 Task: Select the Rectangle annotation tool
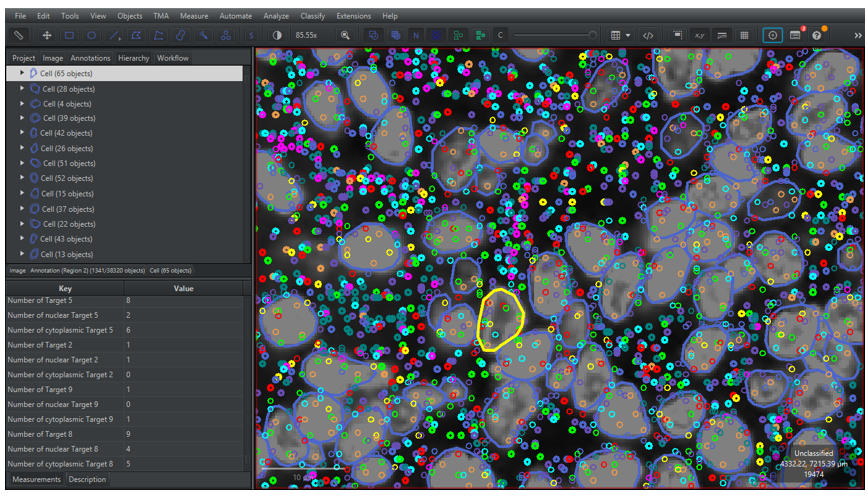[69, 35]
